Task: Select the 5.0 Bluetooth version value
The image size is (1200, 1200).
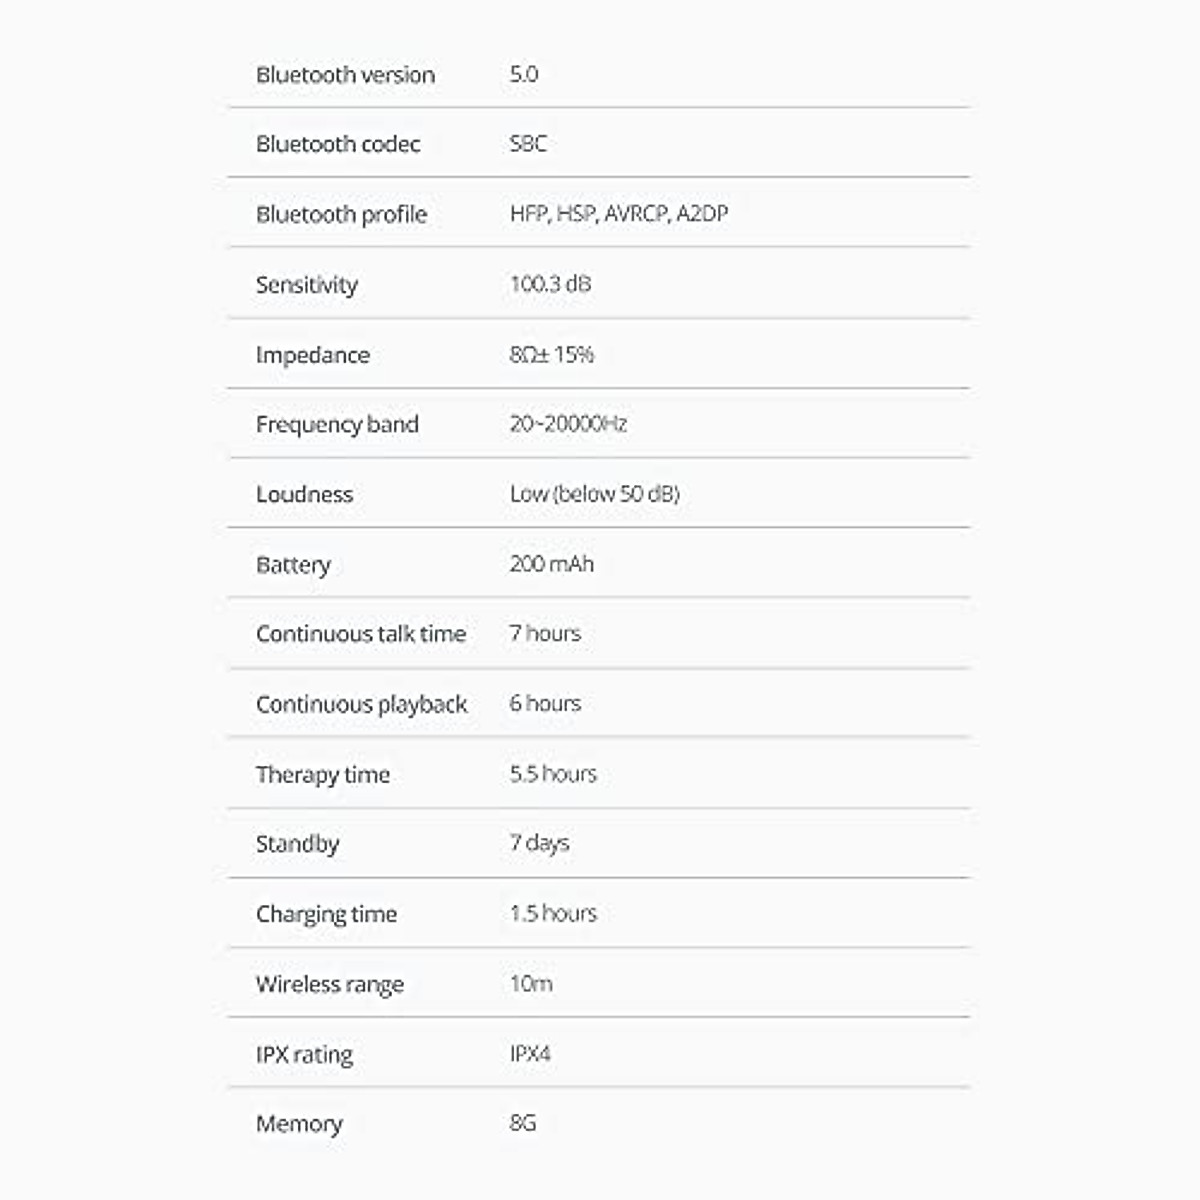Action: click(x=524, y=74)
